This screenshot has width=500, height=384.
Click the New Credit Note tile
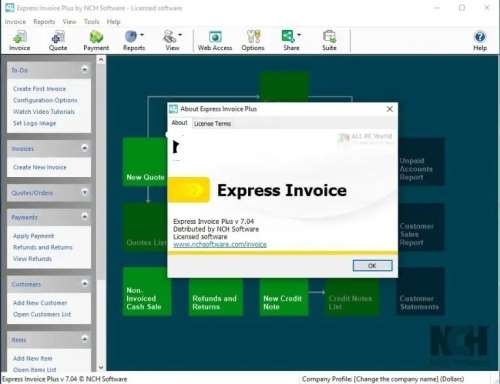284,297
